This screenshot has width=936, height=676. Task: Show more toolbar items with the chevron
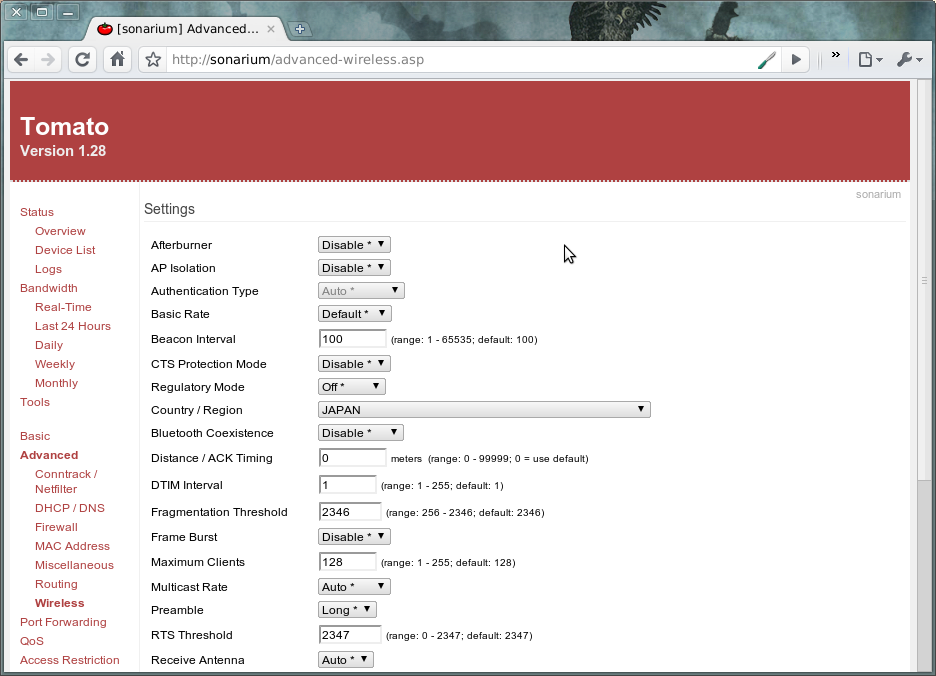click(x=836, y=55)
